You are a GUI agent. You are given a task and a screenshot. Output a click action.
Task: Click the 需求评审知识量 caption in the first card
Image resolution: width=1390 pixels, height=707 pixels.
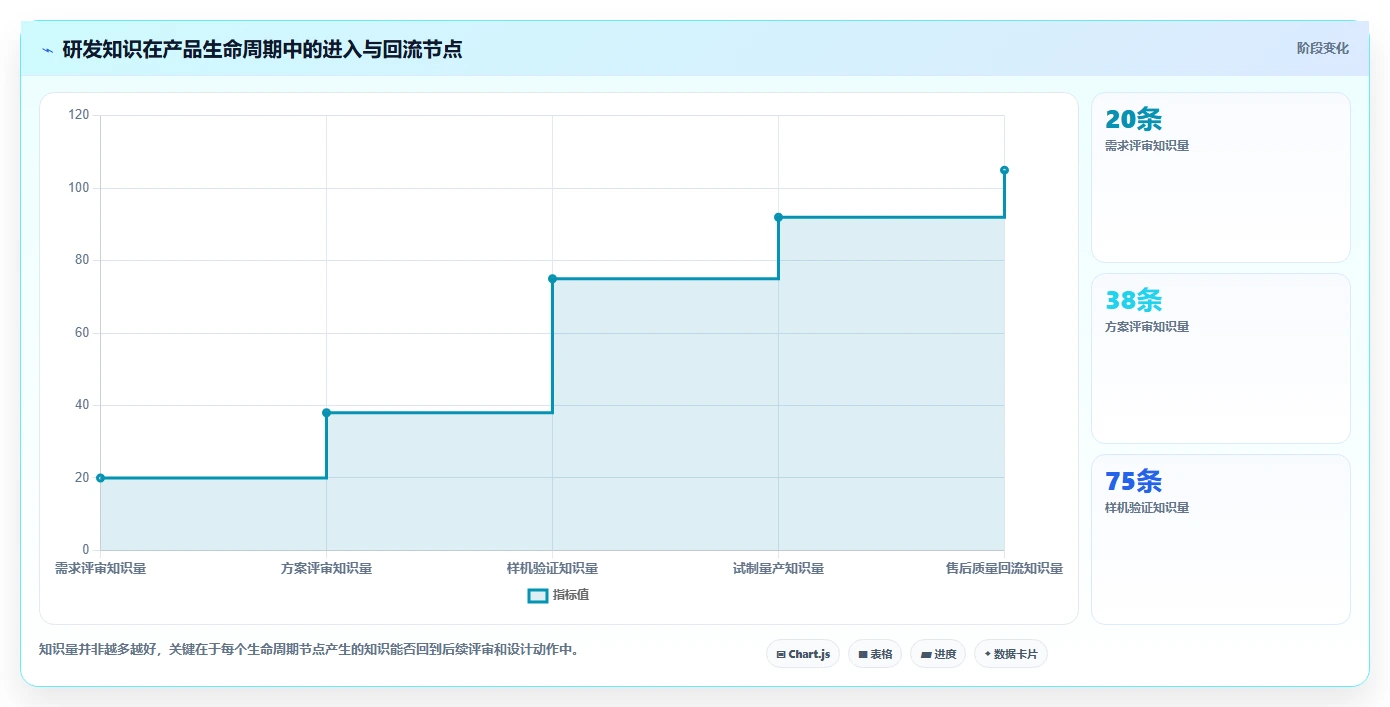pyautogui.click(x=1147, y=145)
